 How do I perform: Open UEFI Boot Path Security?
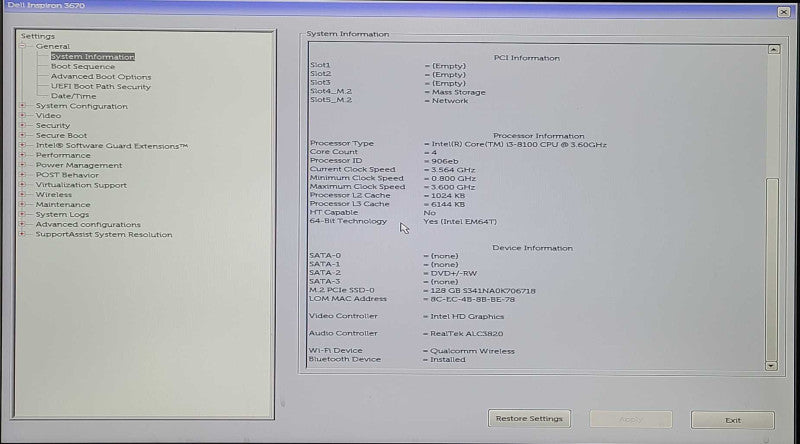coord(101,86)
